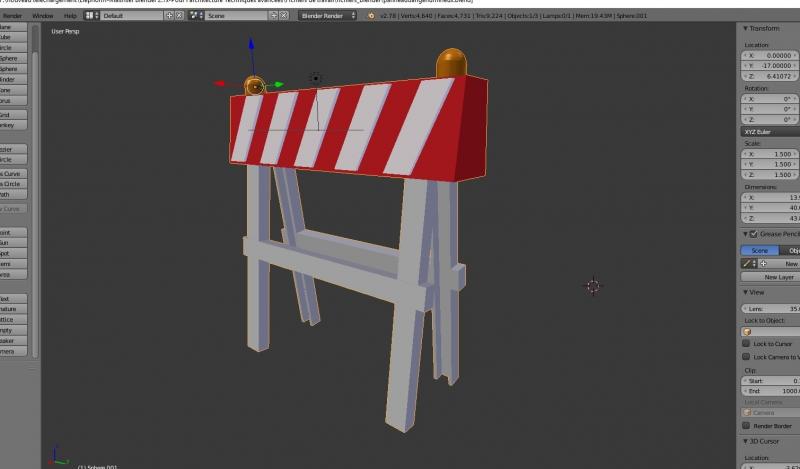Select the Scene grease pencil source button

point(759,250)
